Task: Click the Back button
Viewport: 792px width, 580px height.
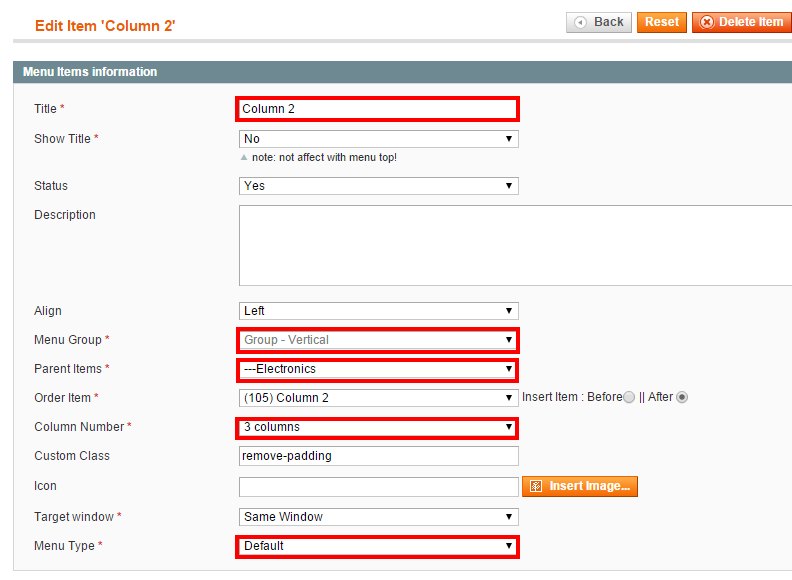Action: [x=599, y=22]
